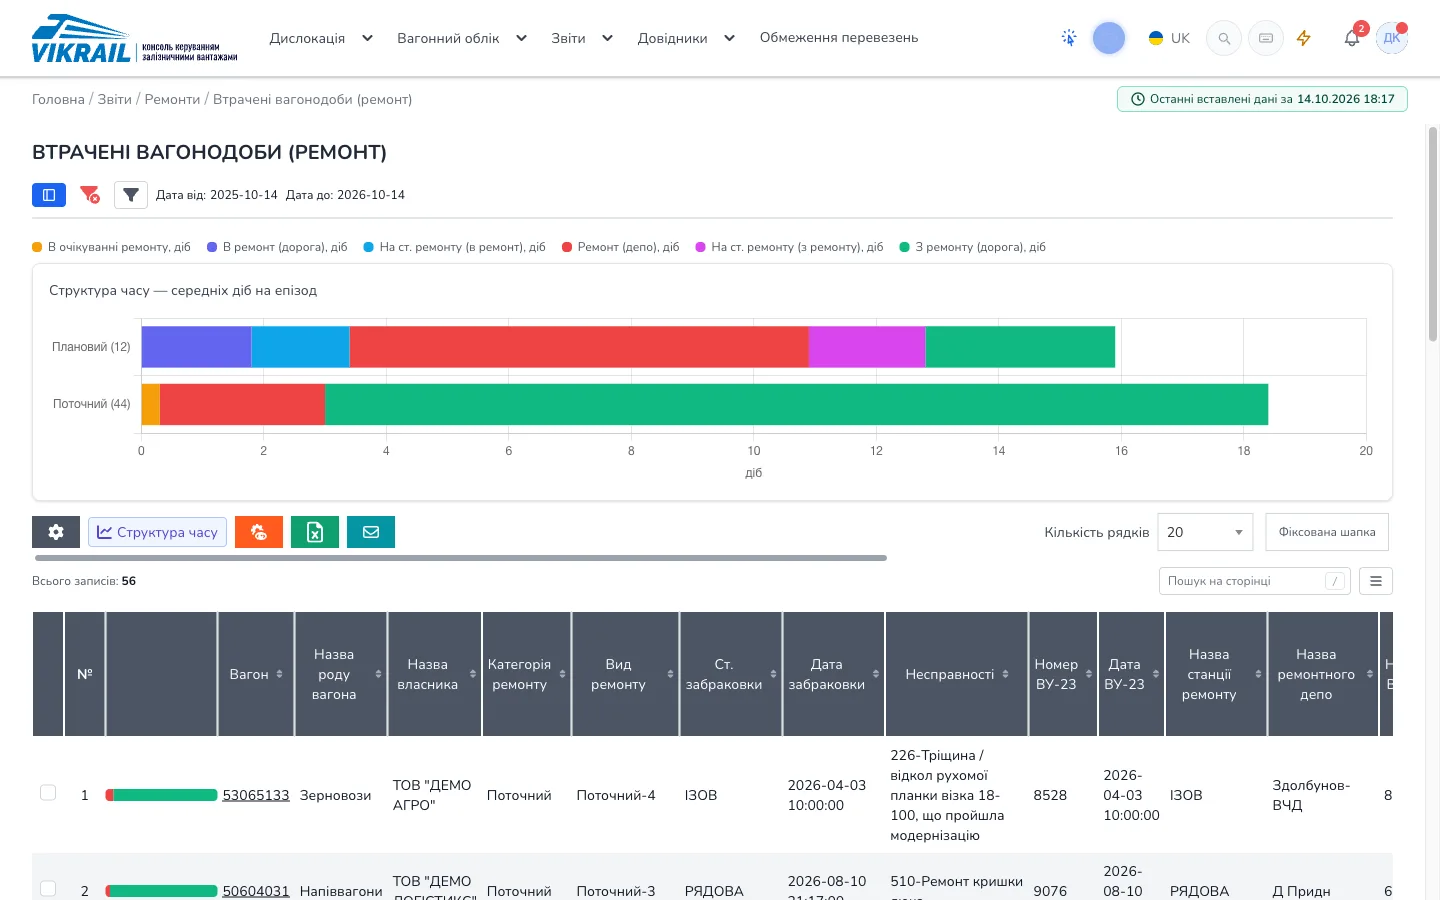Screen dimensions: 1440x900
Task: Click the light blue circle button in header
Action: point(1109,38)
